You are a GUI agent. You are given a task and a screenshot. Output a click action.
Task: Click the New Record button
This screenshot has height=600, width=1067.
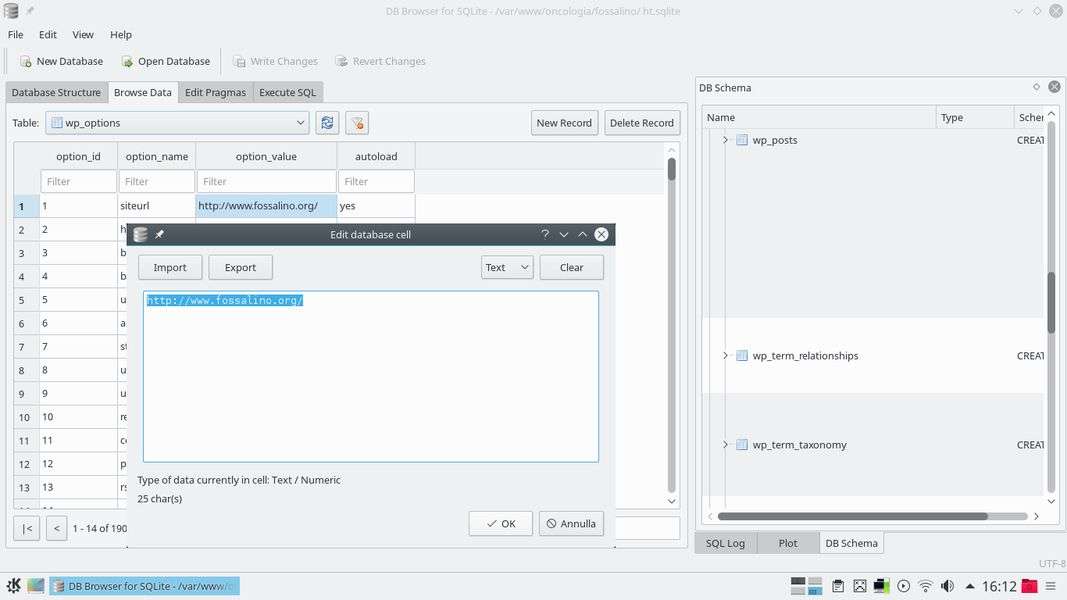click(564, 123)
